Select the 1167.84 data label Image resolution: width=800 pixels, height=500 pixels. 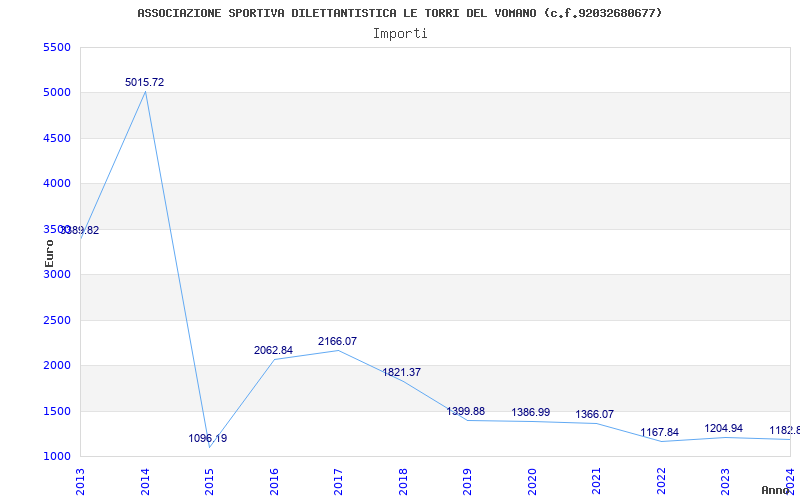tap(660, 433)
